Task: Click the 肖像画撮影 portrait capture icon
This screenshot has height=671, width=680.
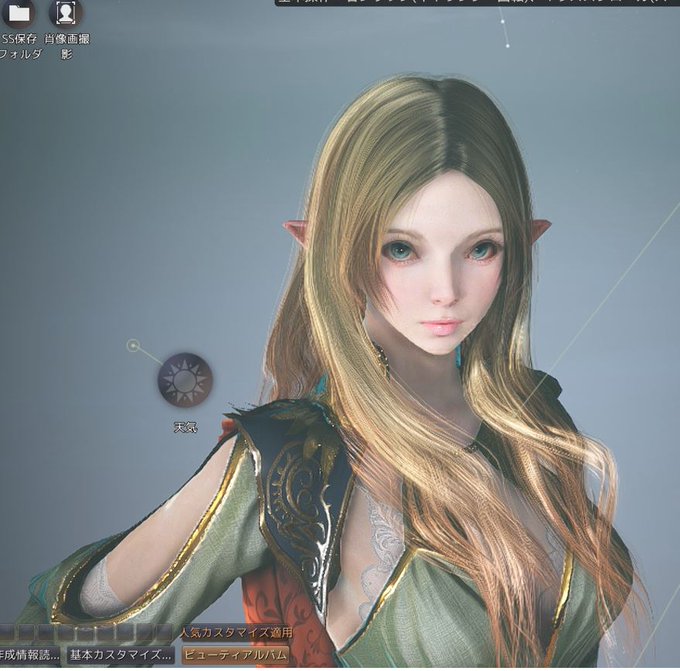Action: click(x=66, y=13)
